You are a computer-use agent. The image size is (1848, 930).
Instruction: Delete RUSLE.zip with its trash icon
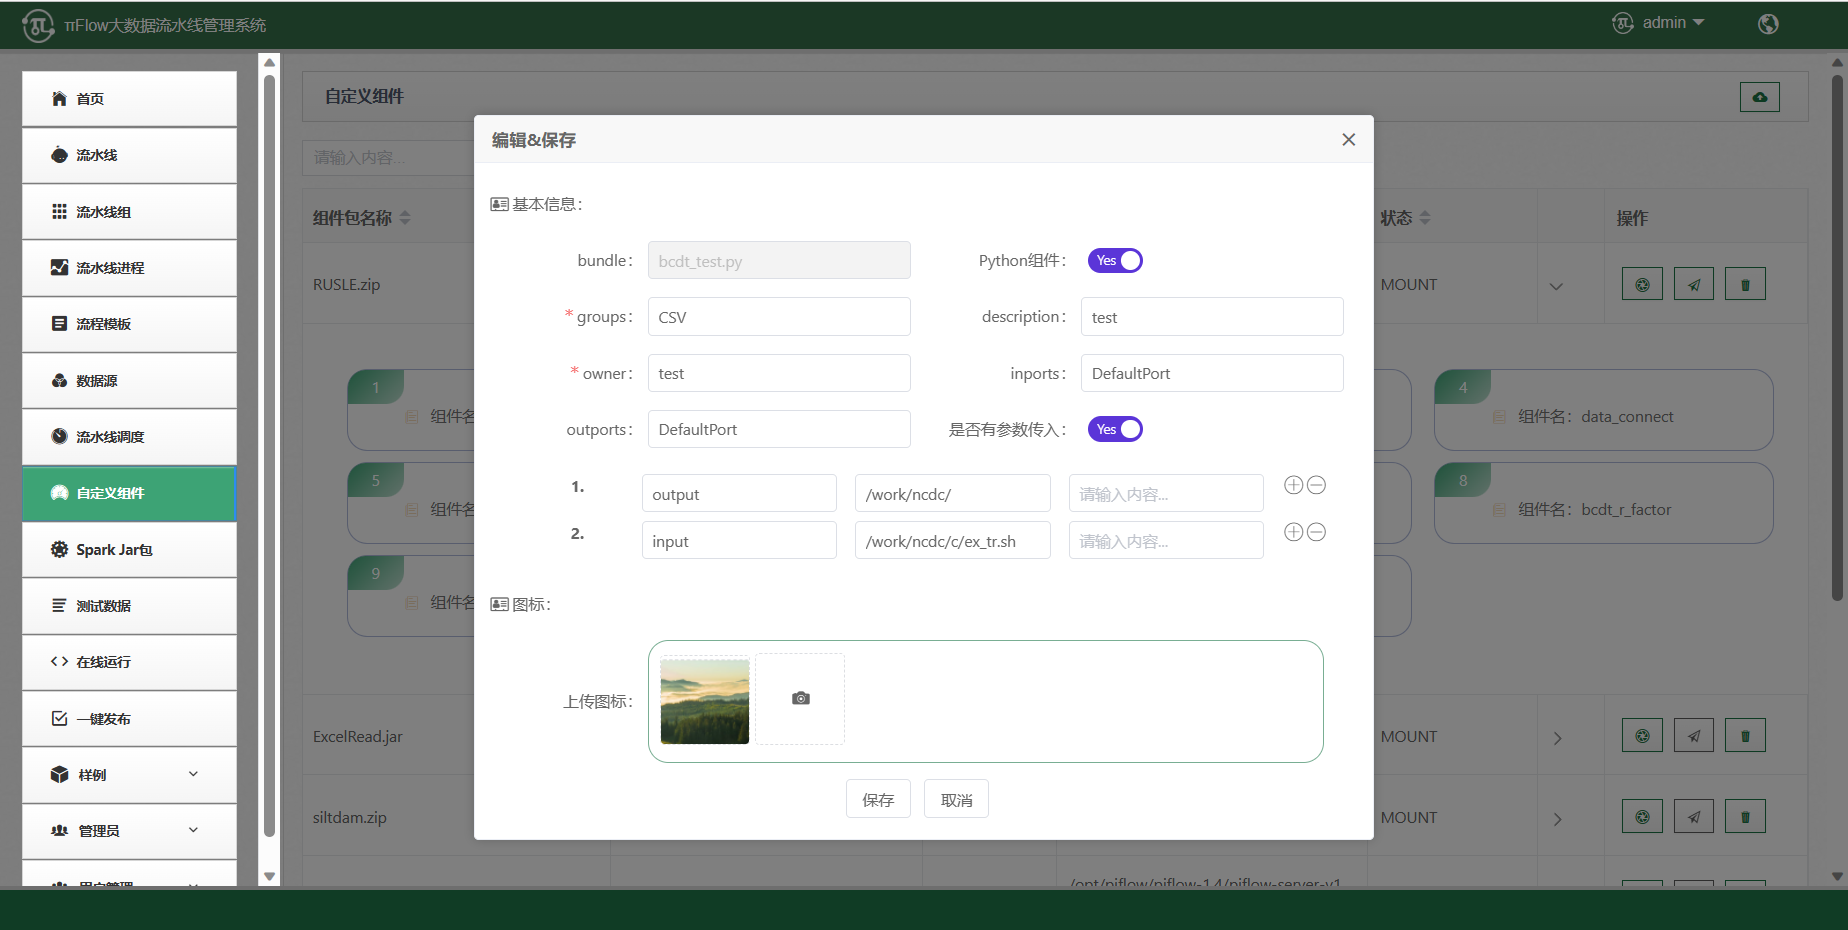click(x=1745, y=284)
